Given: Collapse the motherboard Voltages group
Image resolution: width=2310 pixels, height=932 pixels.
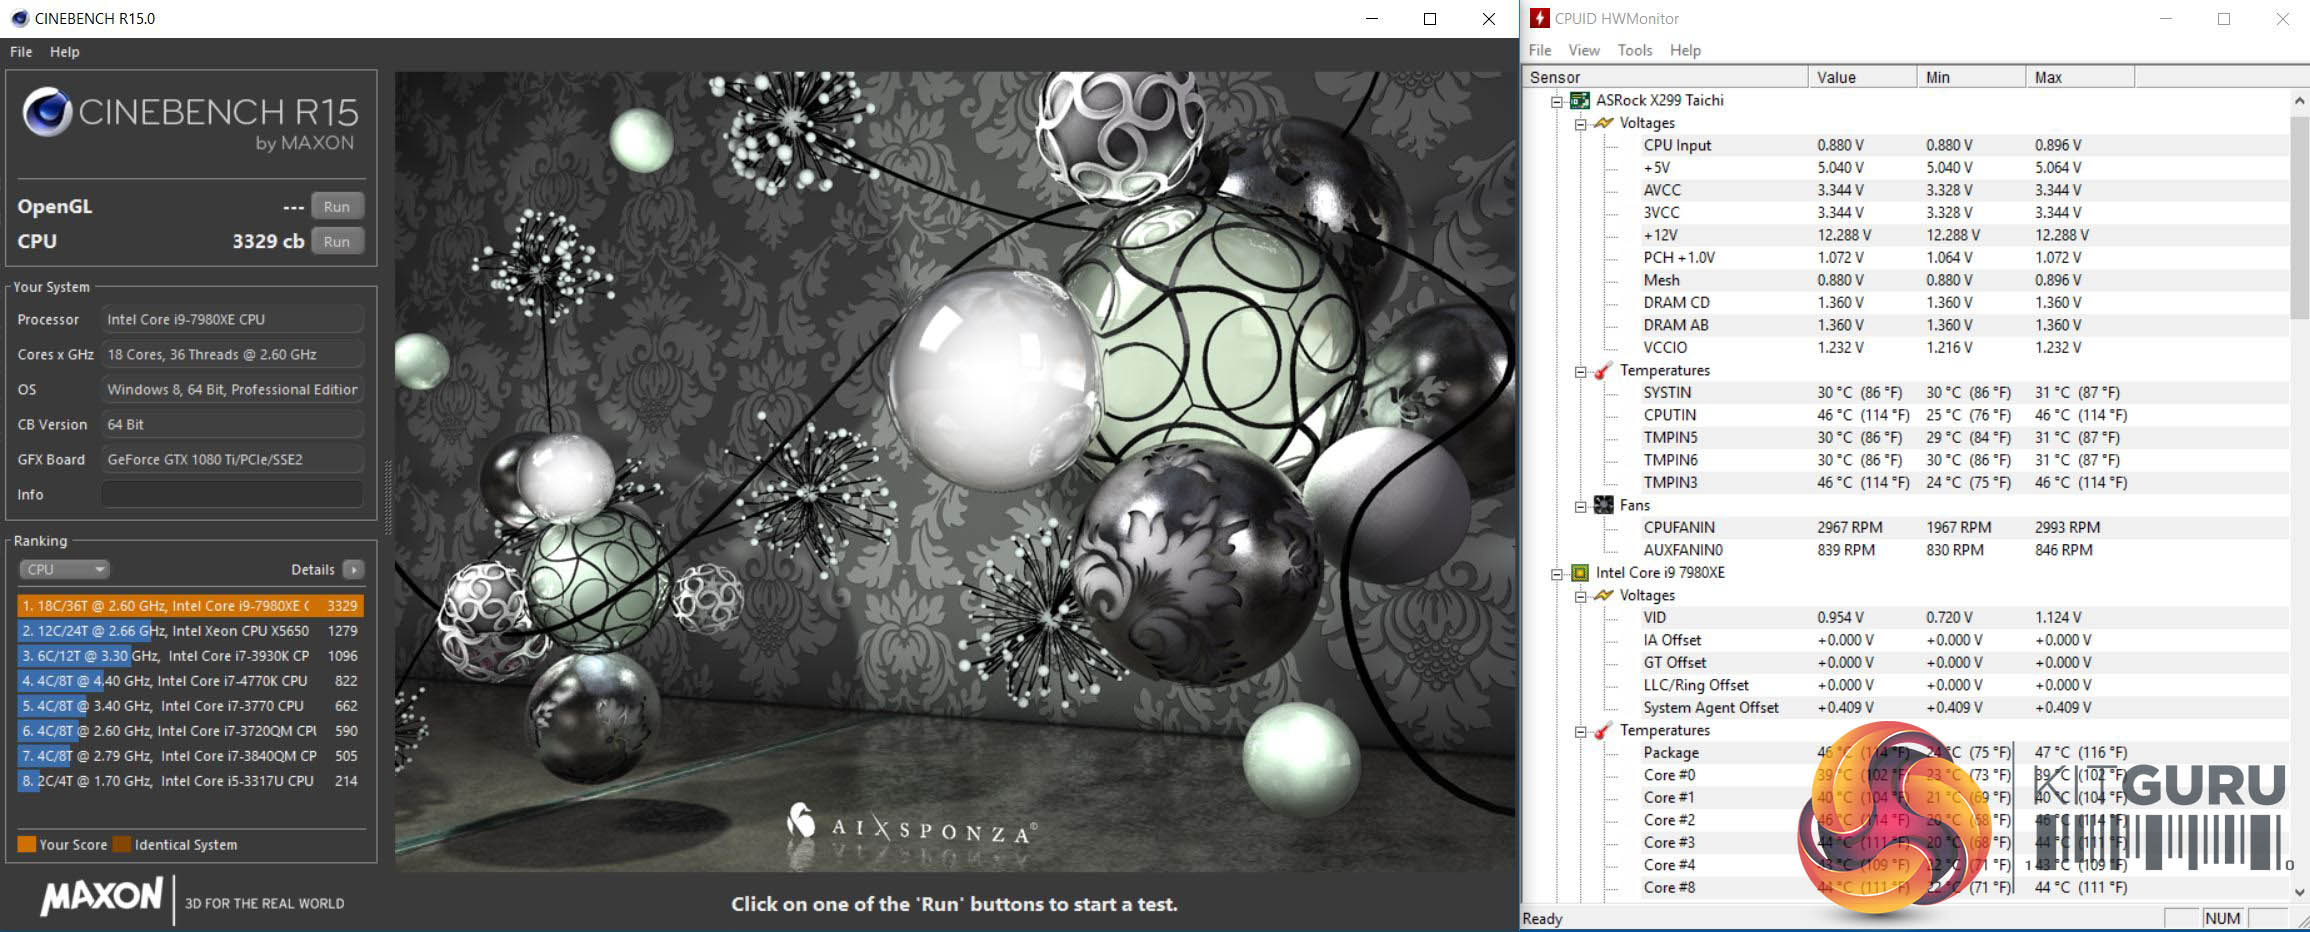Looking at the screenshot, I should pyautogui.click(x=1581, y=124).
